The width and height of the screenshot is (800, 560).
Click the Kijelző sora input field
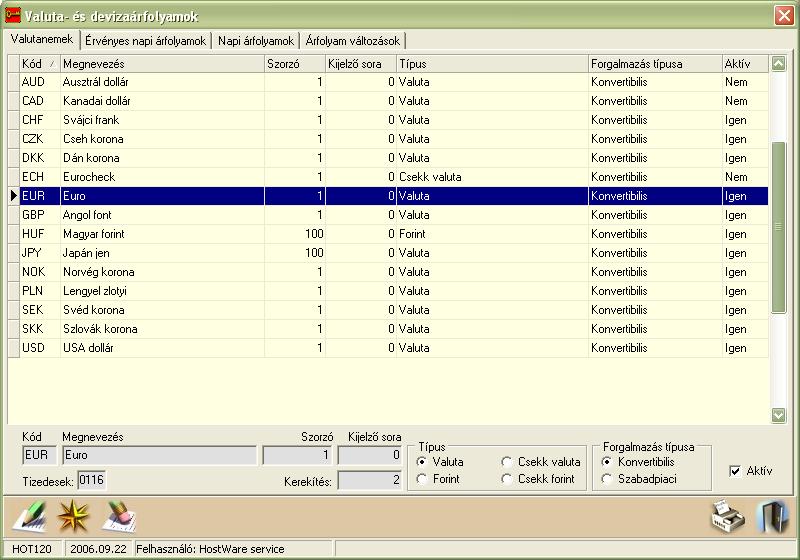(x=369, y=455)
